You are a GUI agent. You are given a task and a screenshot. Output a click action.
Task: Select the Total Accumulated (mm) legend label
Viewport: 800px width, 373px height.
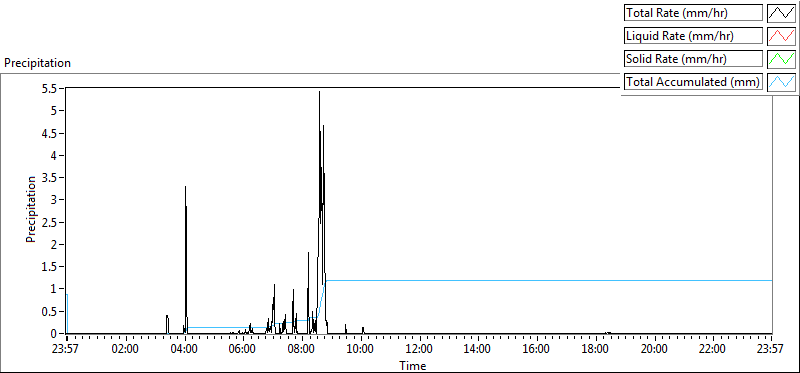693,82
